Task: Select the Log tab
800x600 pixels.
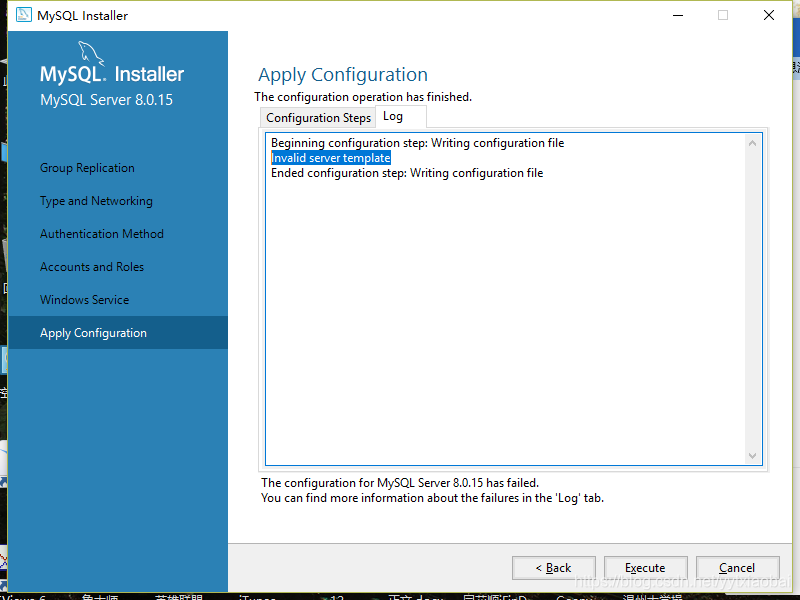Action: (401, 116)
